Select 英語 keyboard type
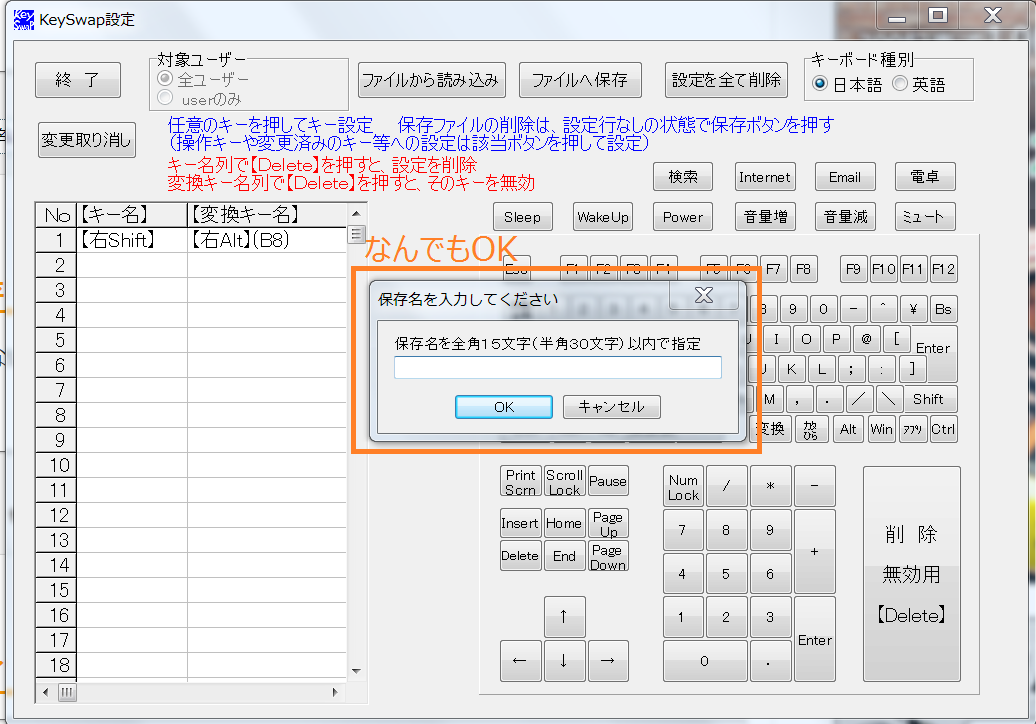 coord(900,85)
